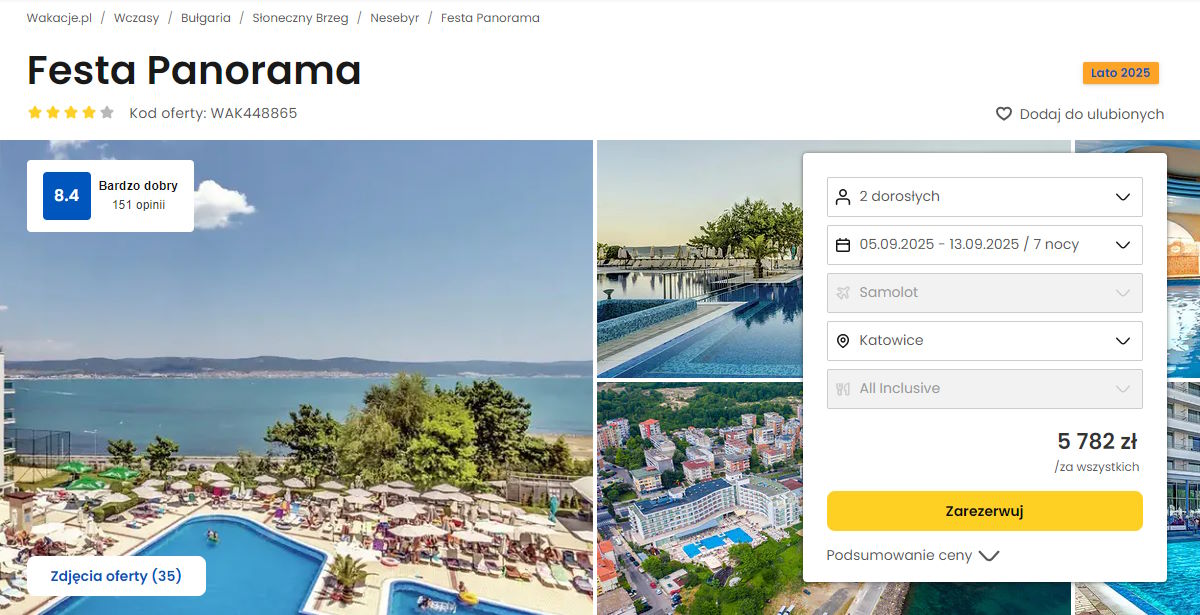Click the person icon in guests field

[x=842, y=197]
